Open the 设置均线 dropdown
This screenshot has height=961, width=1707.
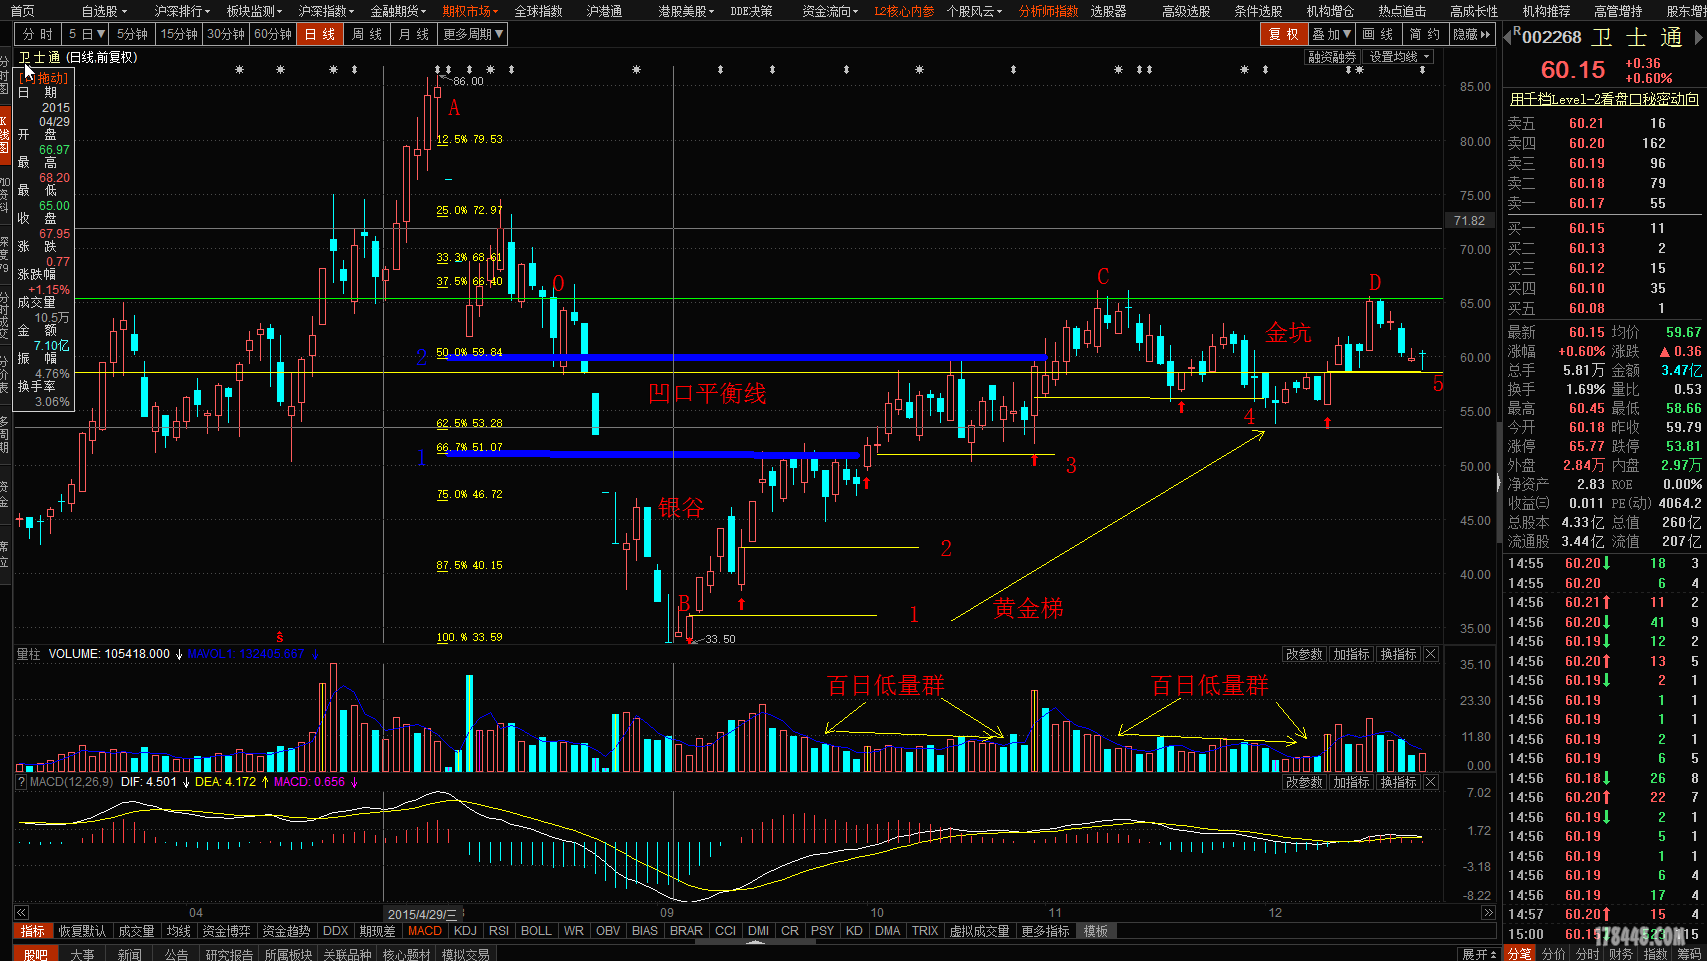tap(1398, 57)
